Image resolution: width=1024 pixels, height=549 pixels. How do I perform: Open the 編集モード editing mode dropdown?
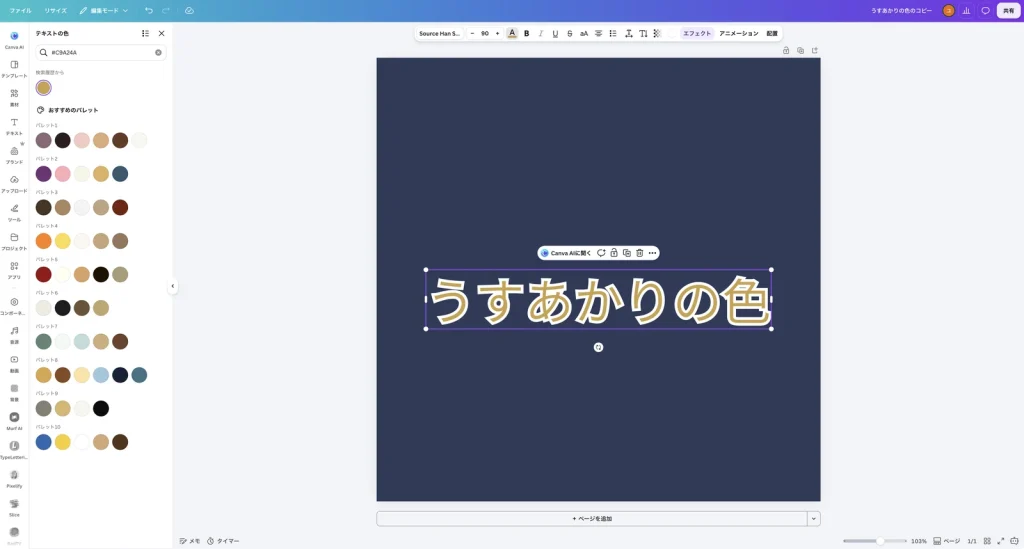tap(104, 10)
